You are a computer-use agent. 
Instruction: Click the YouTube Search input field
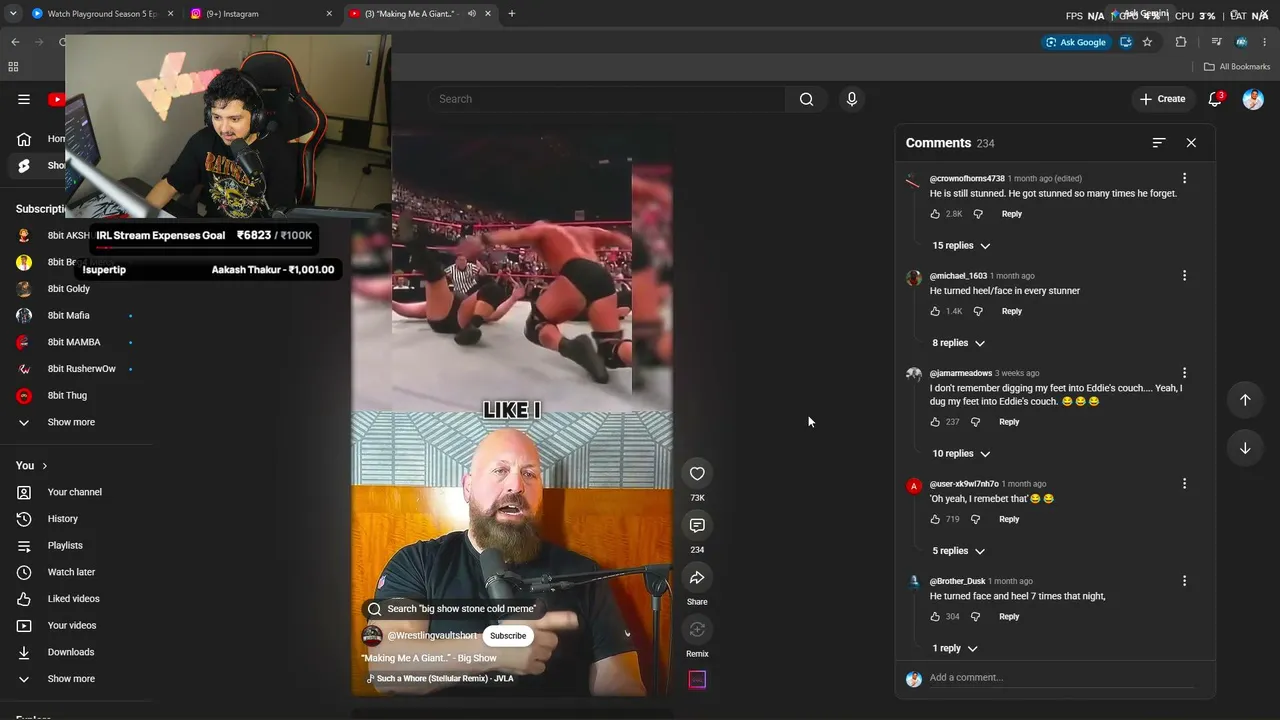(607, 99)
